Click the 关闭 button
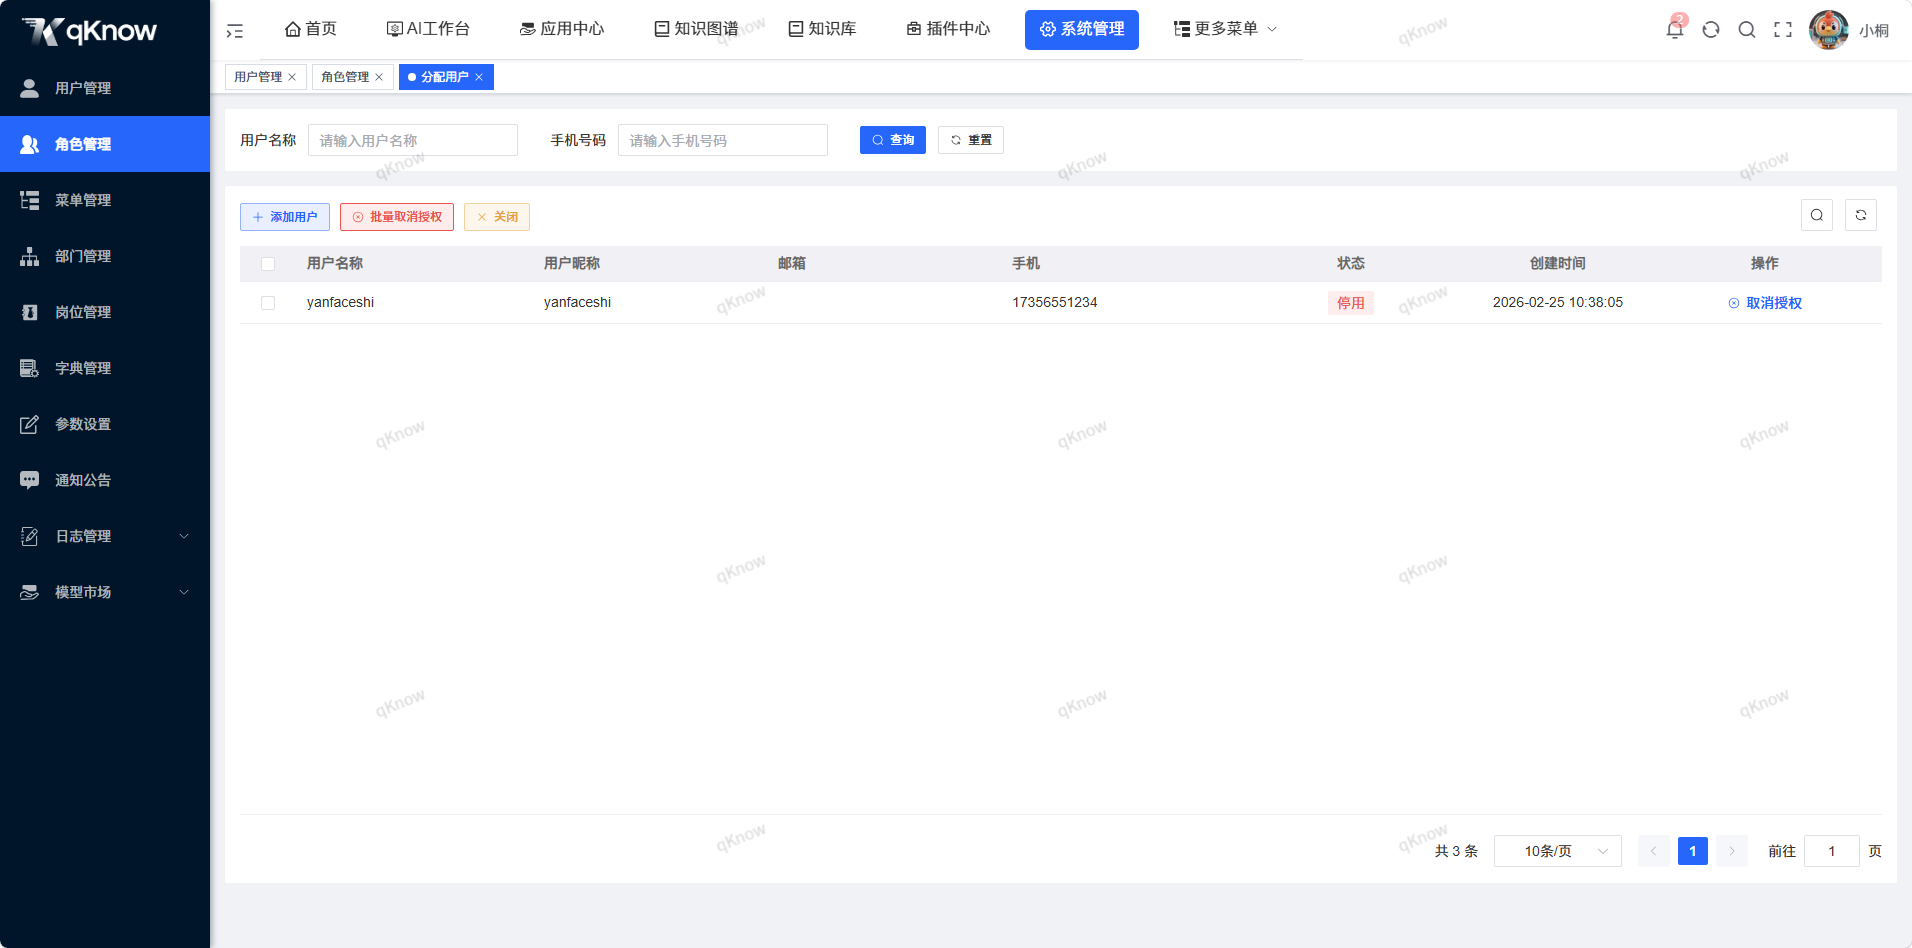 coord(497,217)
